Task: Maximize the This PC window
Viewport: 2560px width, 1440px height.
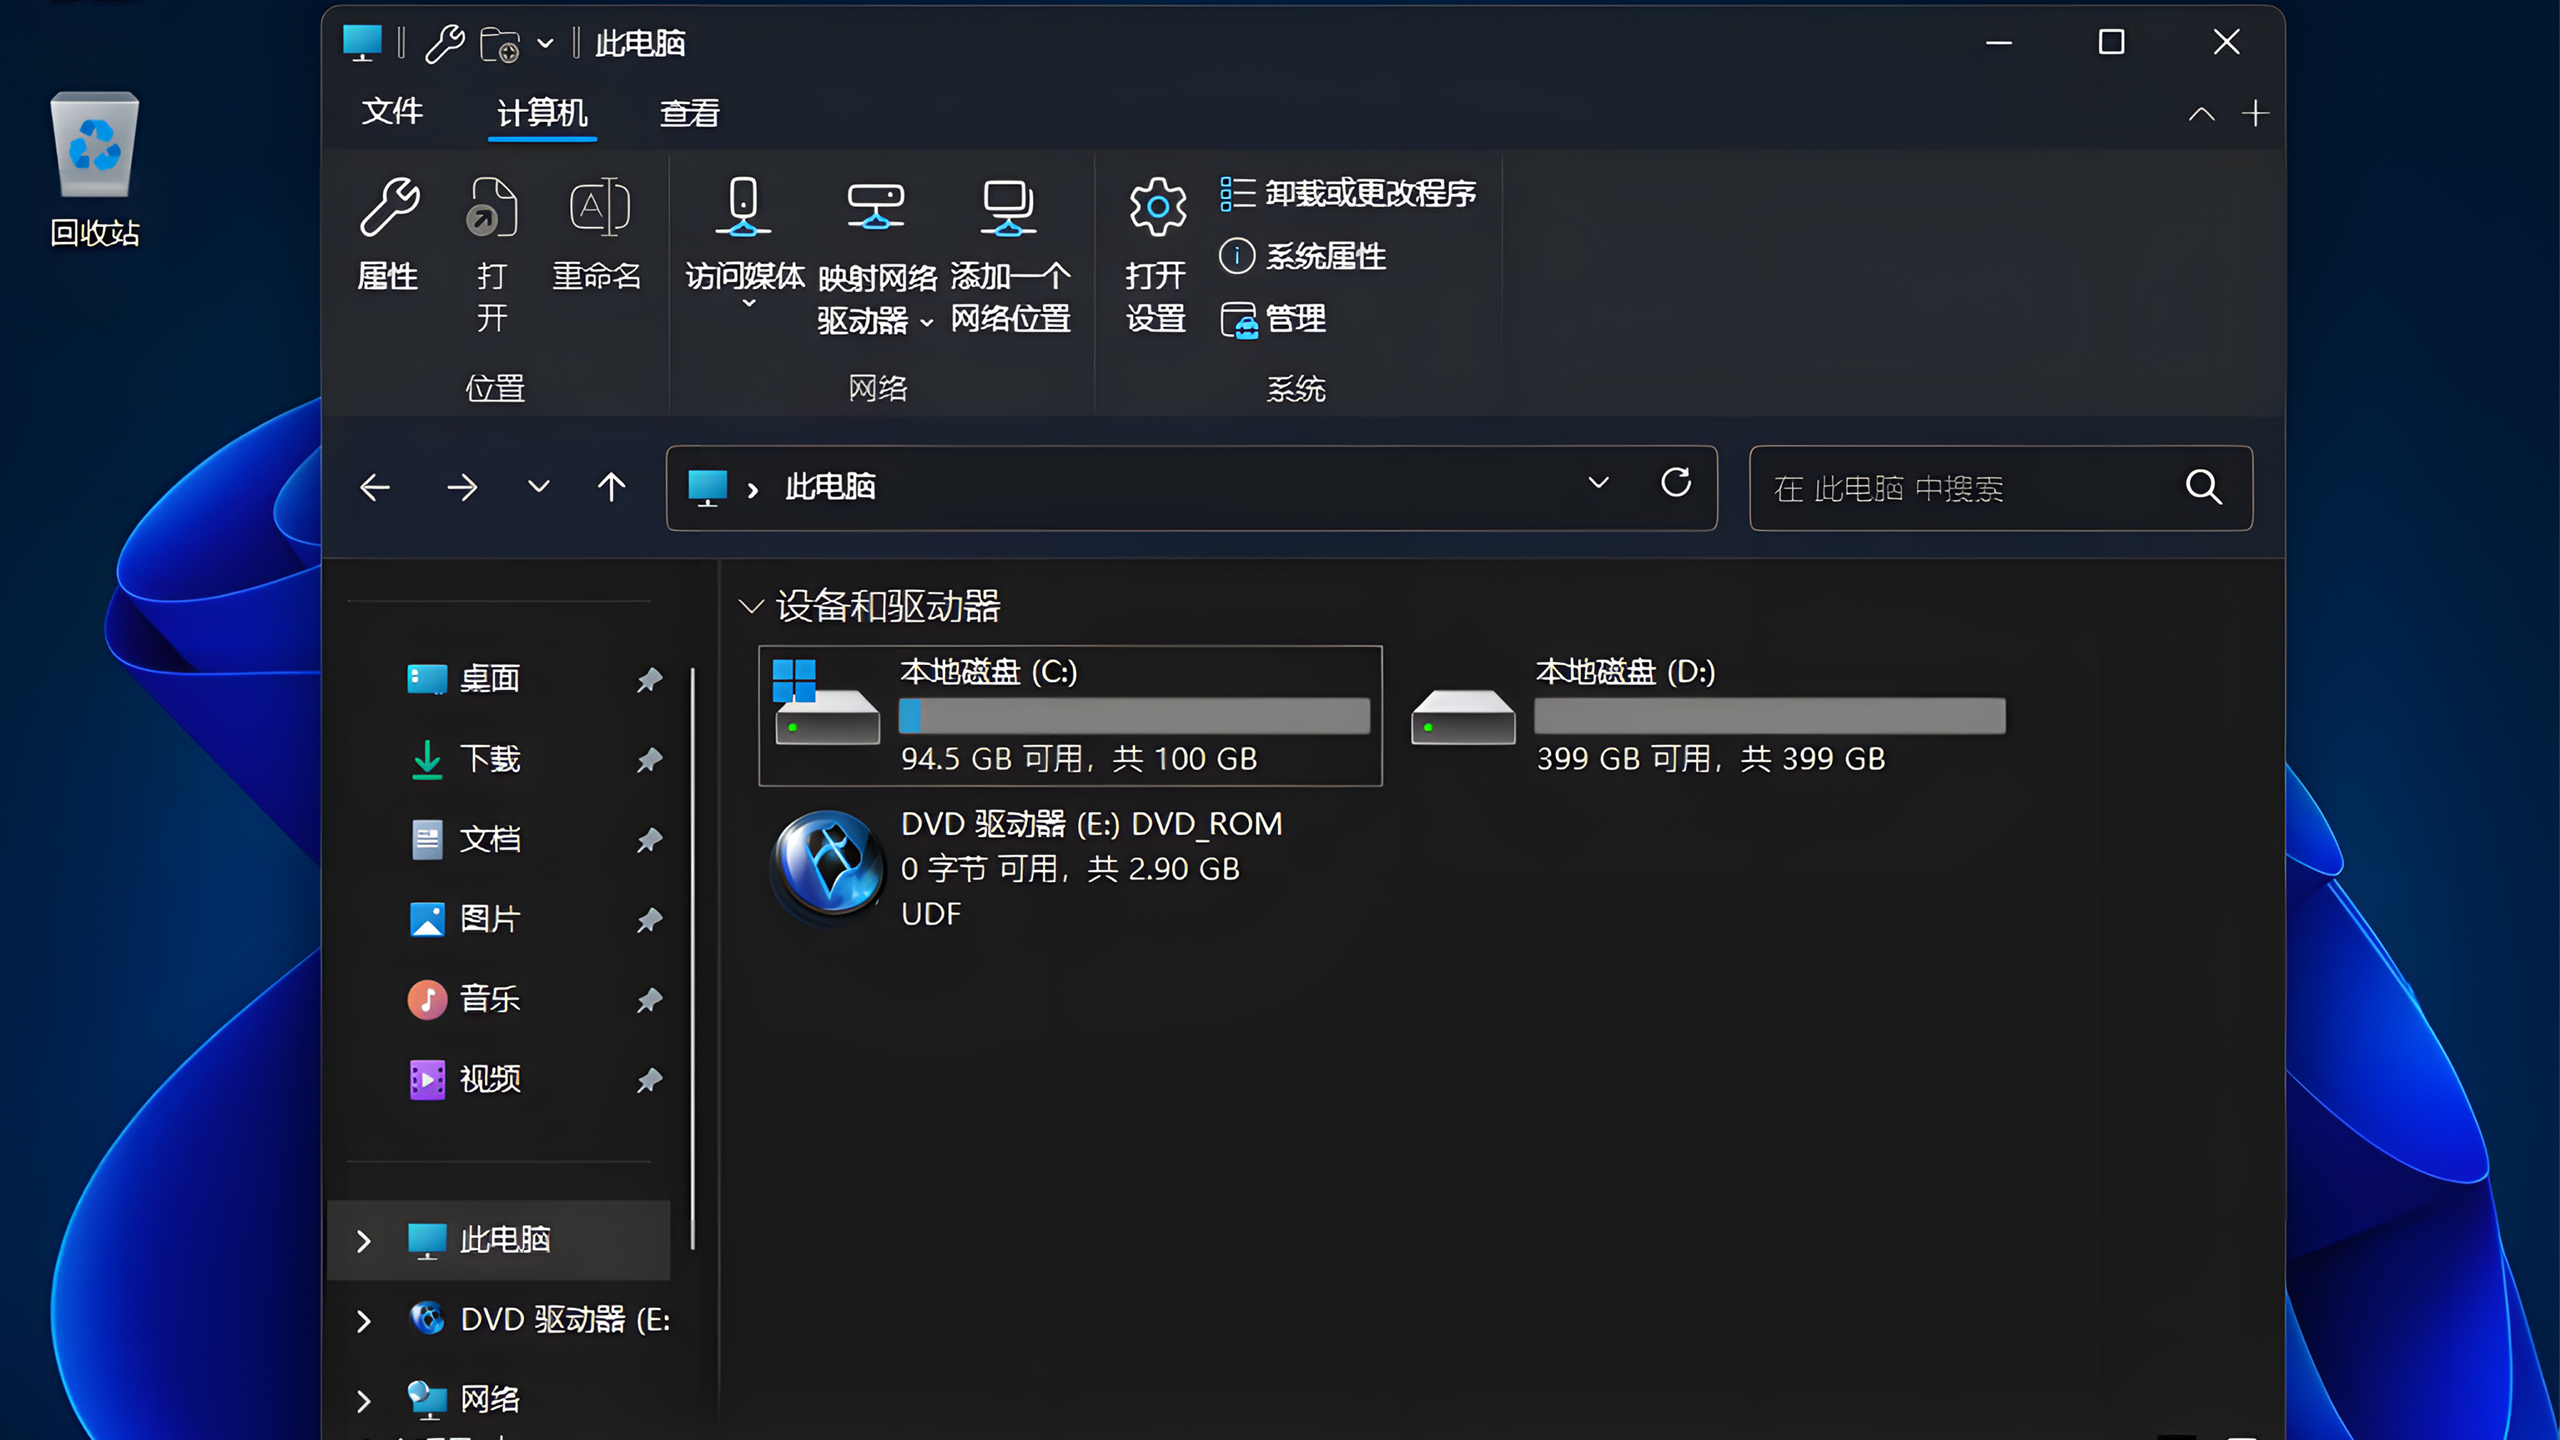Action: [x=2111, y=42]
